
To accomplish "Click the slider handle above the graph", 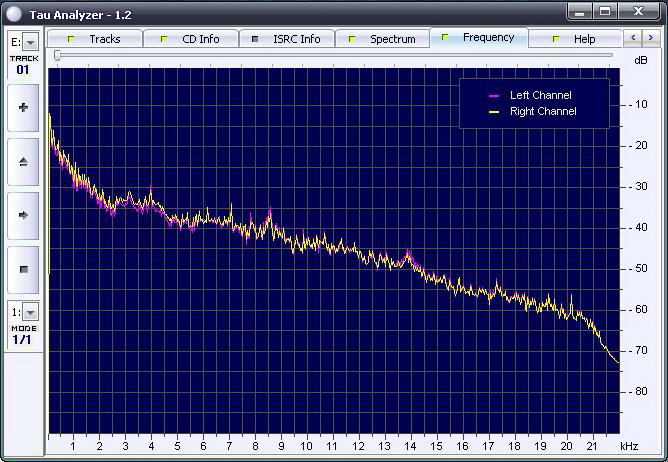I will pyautogui.click(x=57, y=57).
